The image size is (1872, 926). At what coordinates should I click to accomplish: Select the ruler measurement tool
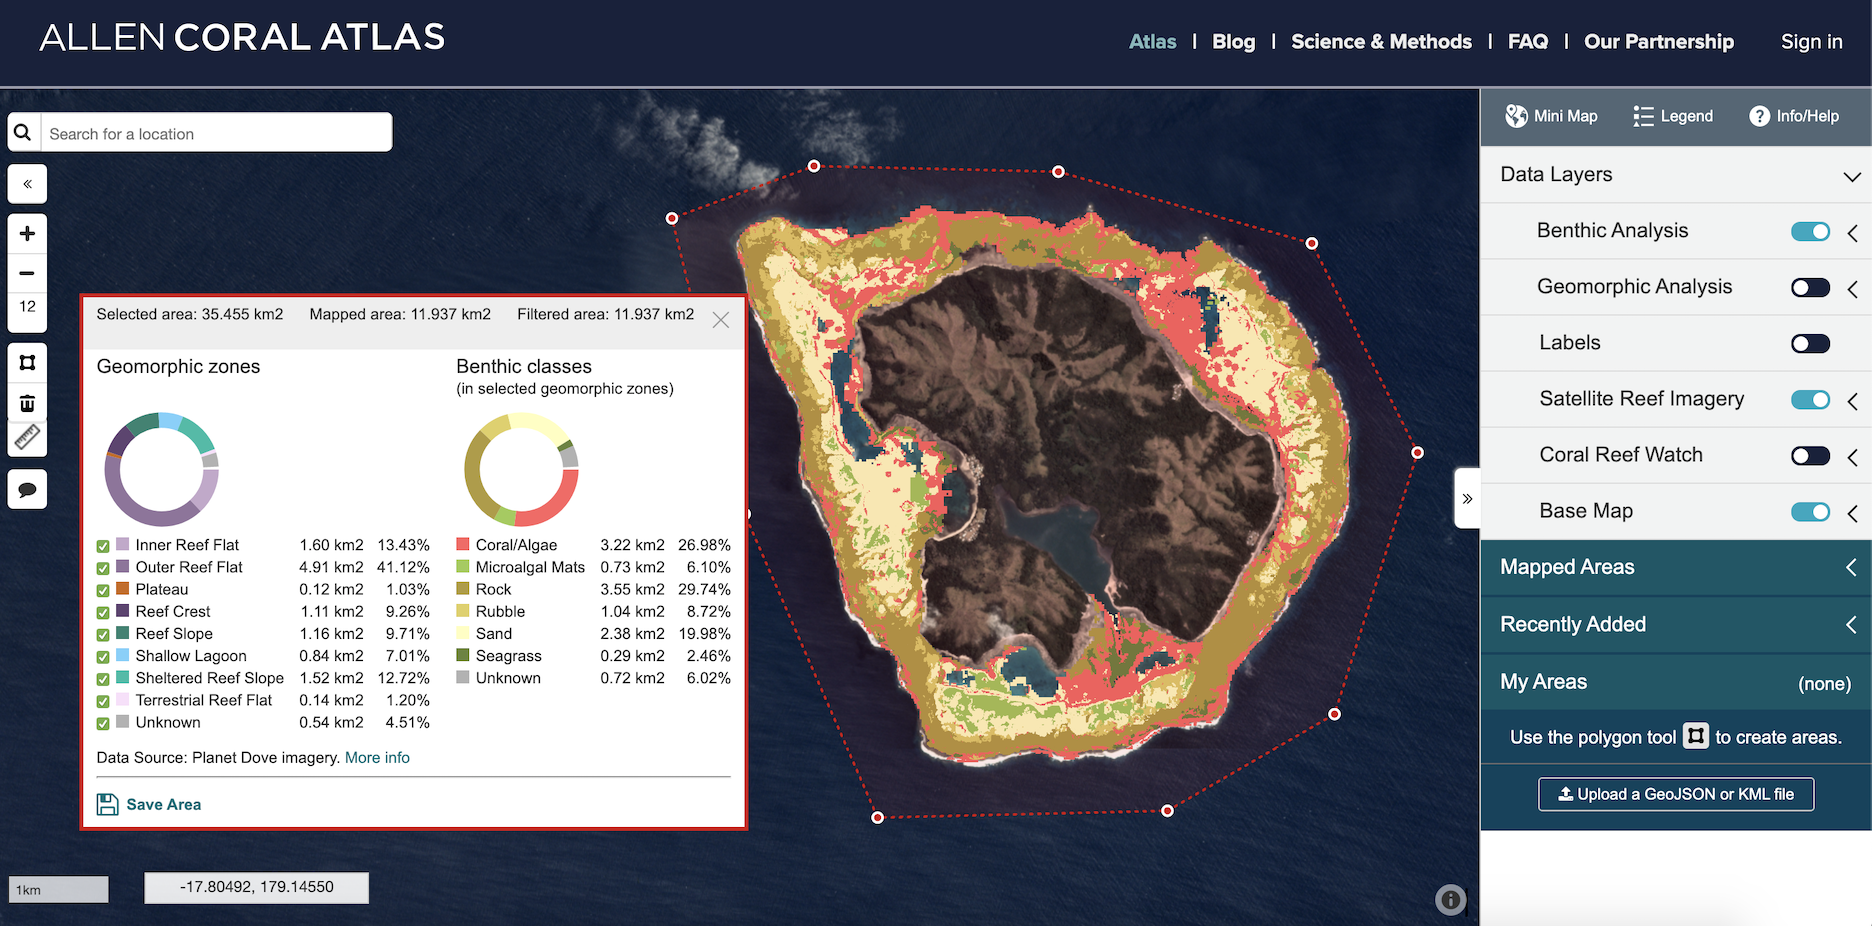point(27,438)
